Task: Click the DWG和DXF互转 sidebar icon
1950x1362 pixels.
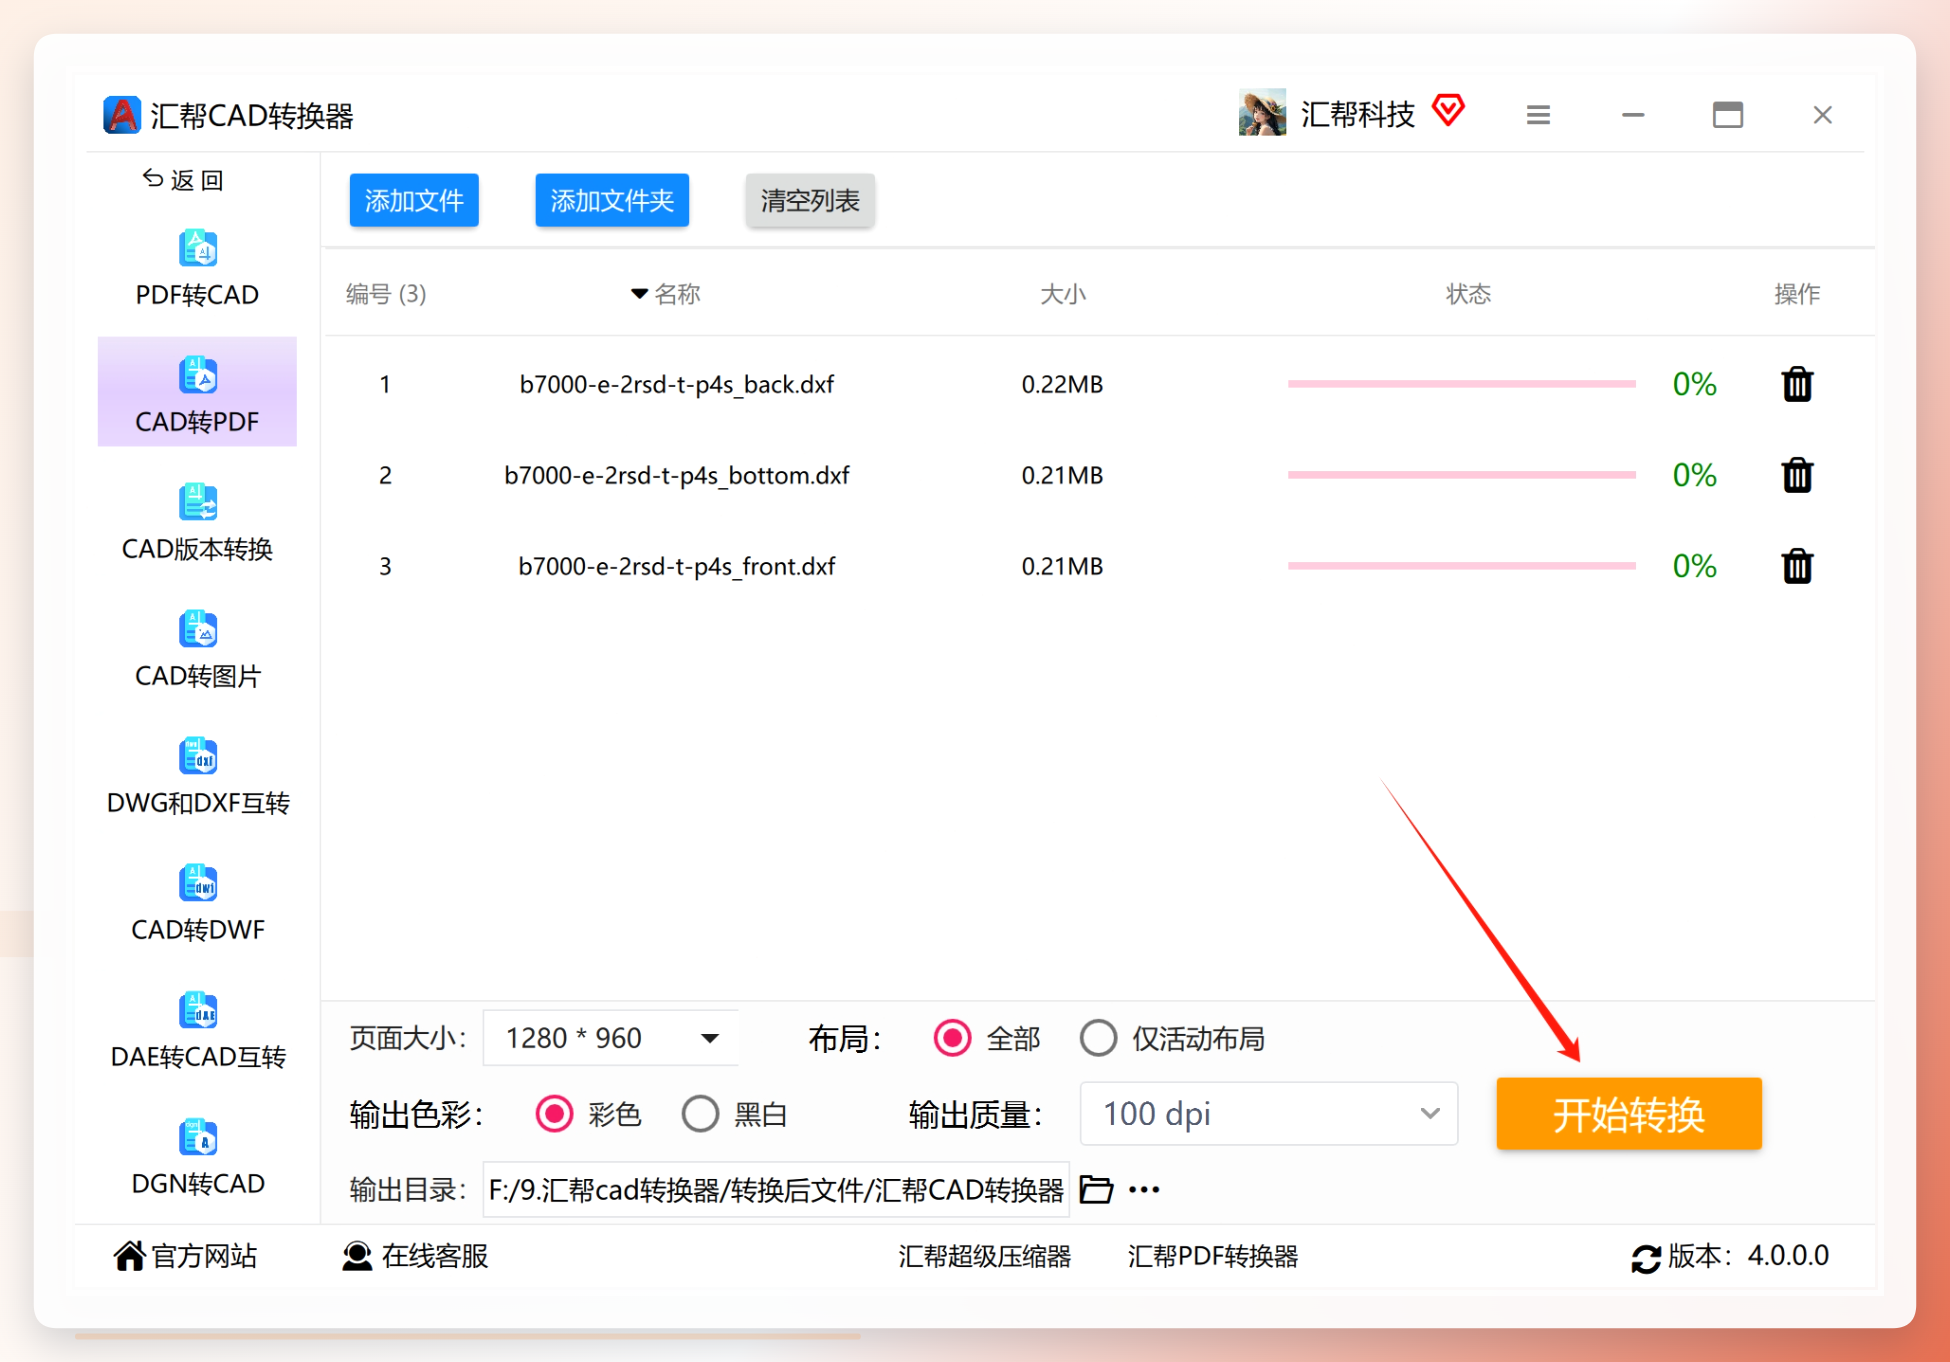Action: [x=198, y=756]
